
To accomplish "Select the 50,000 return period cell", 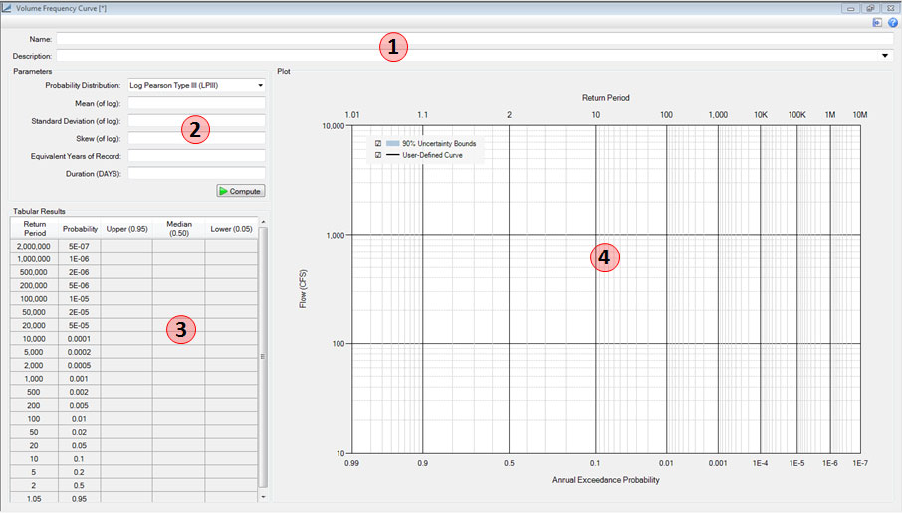I will coord(34,312).
